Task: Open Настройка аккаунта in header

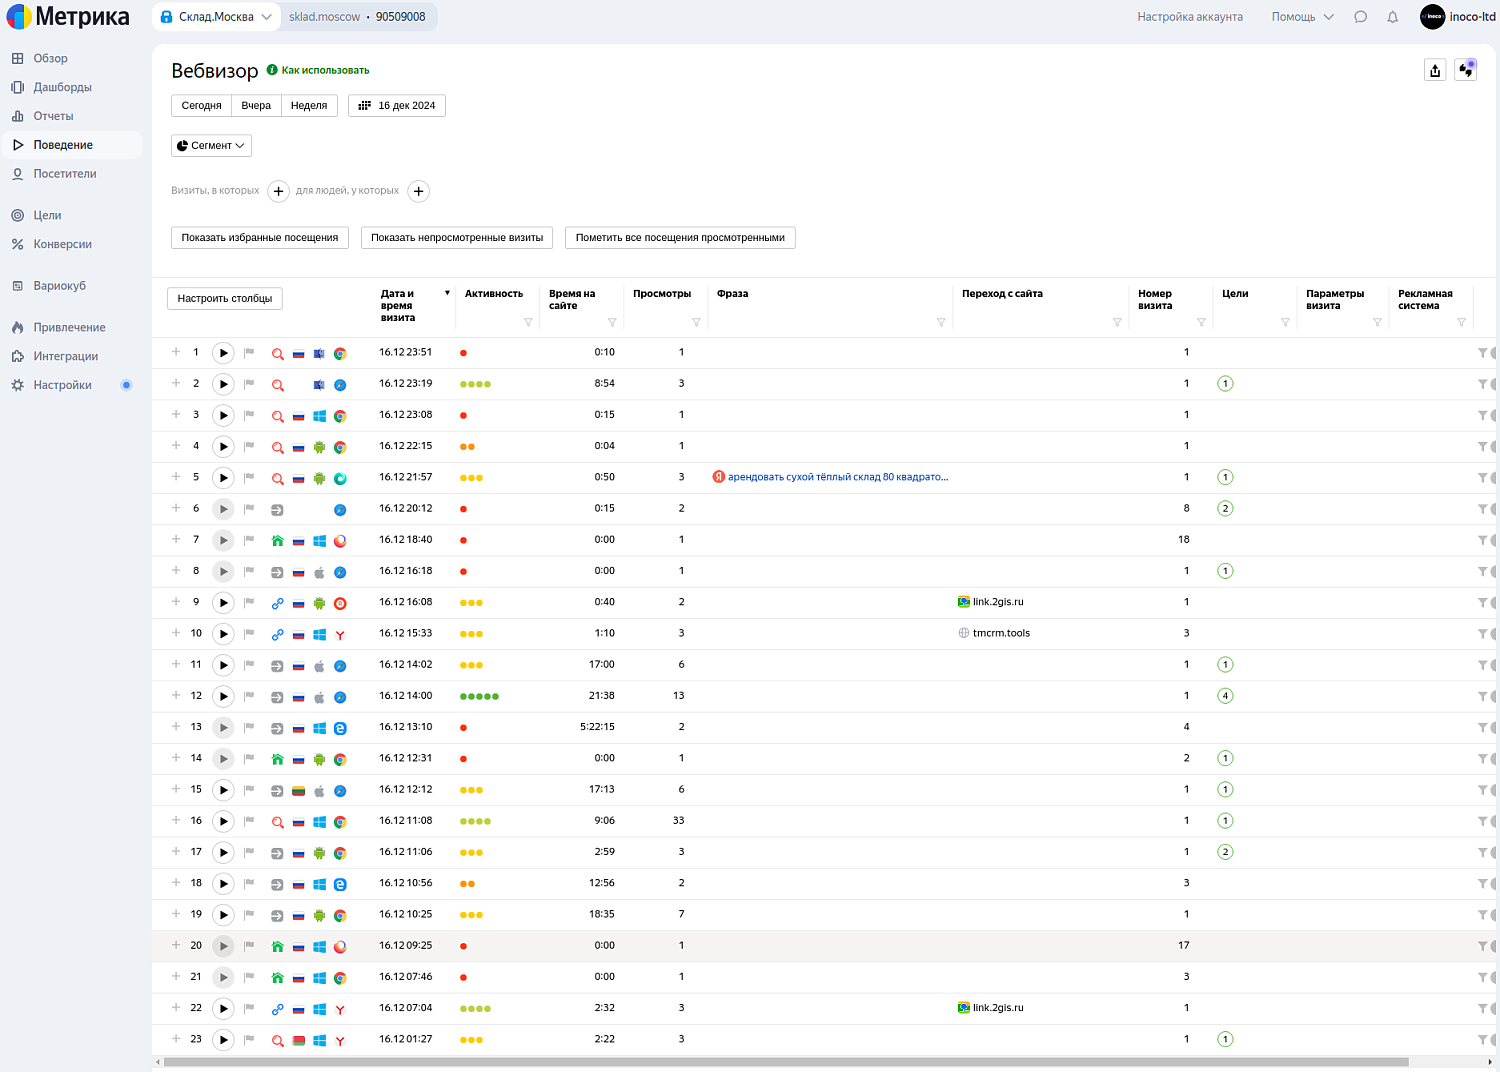Action: click(x=1190, y=17)
